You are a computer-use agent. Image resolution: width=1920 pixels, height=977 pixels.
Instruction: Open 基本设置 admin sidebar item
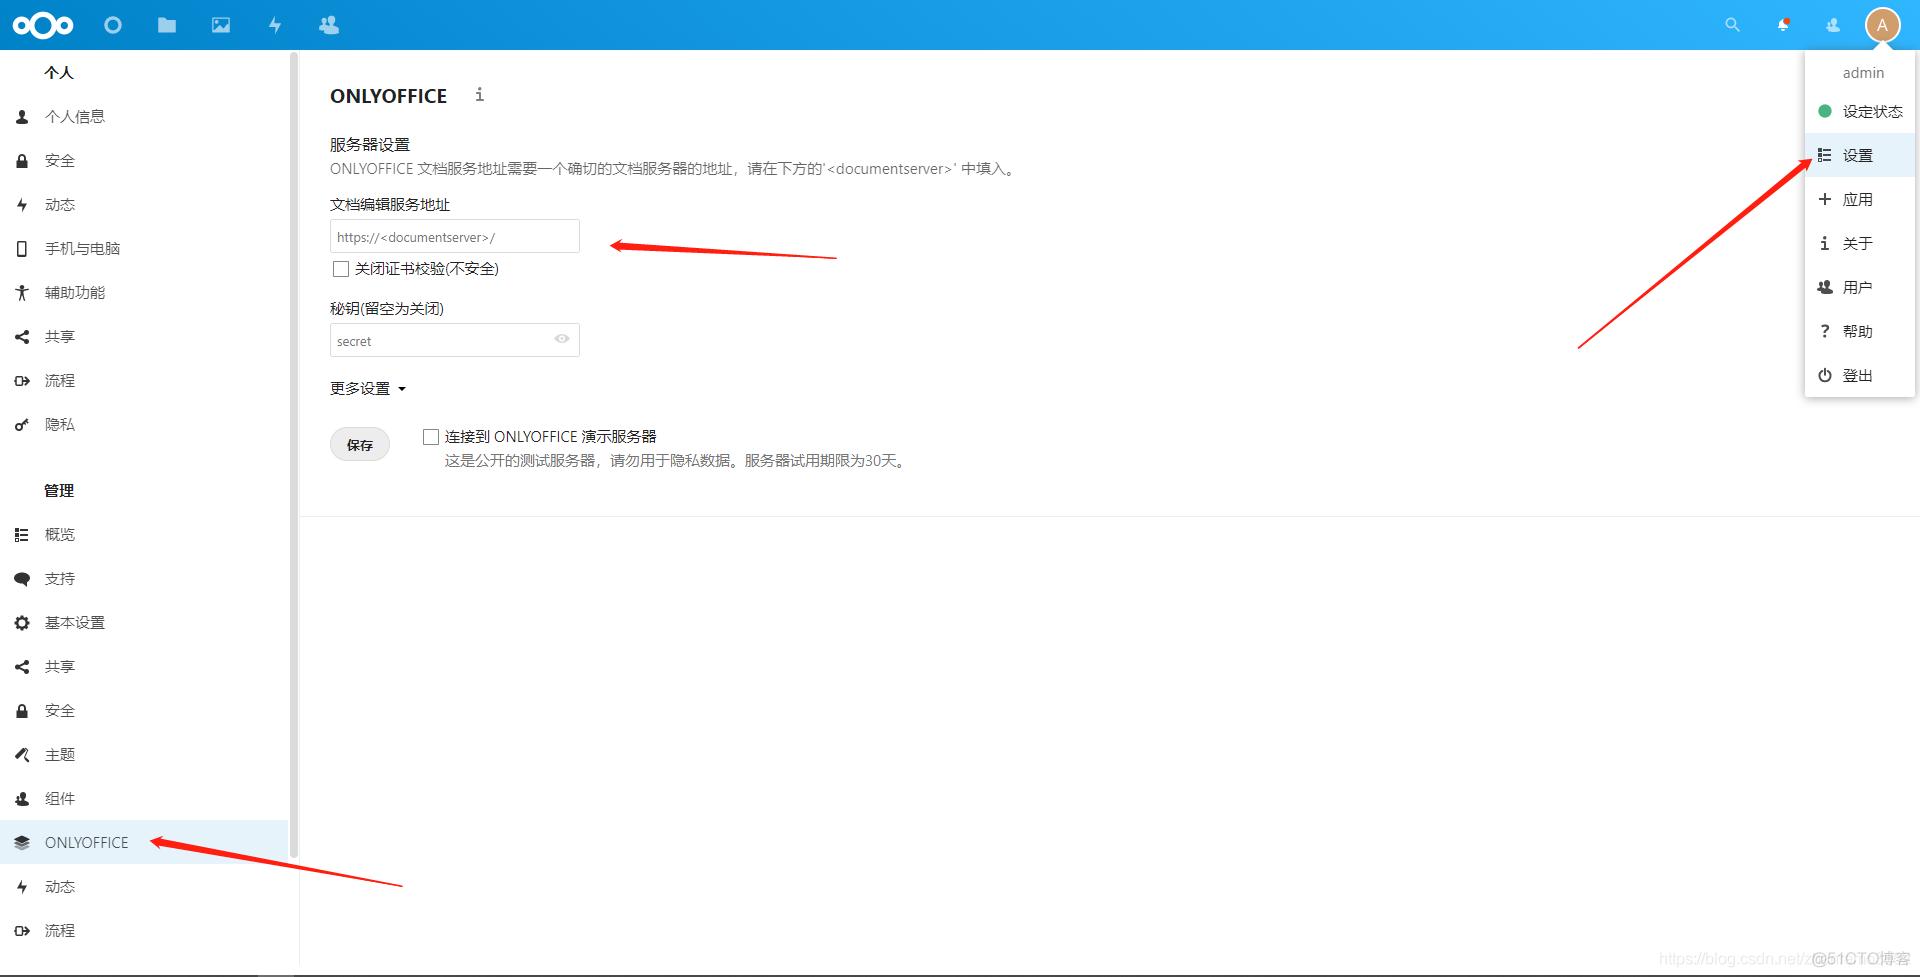click(144, 622)
